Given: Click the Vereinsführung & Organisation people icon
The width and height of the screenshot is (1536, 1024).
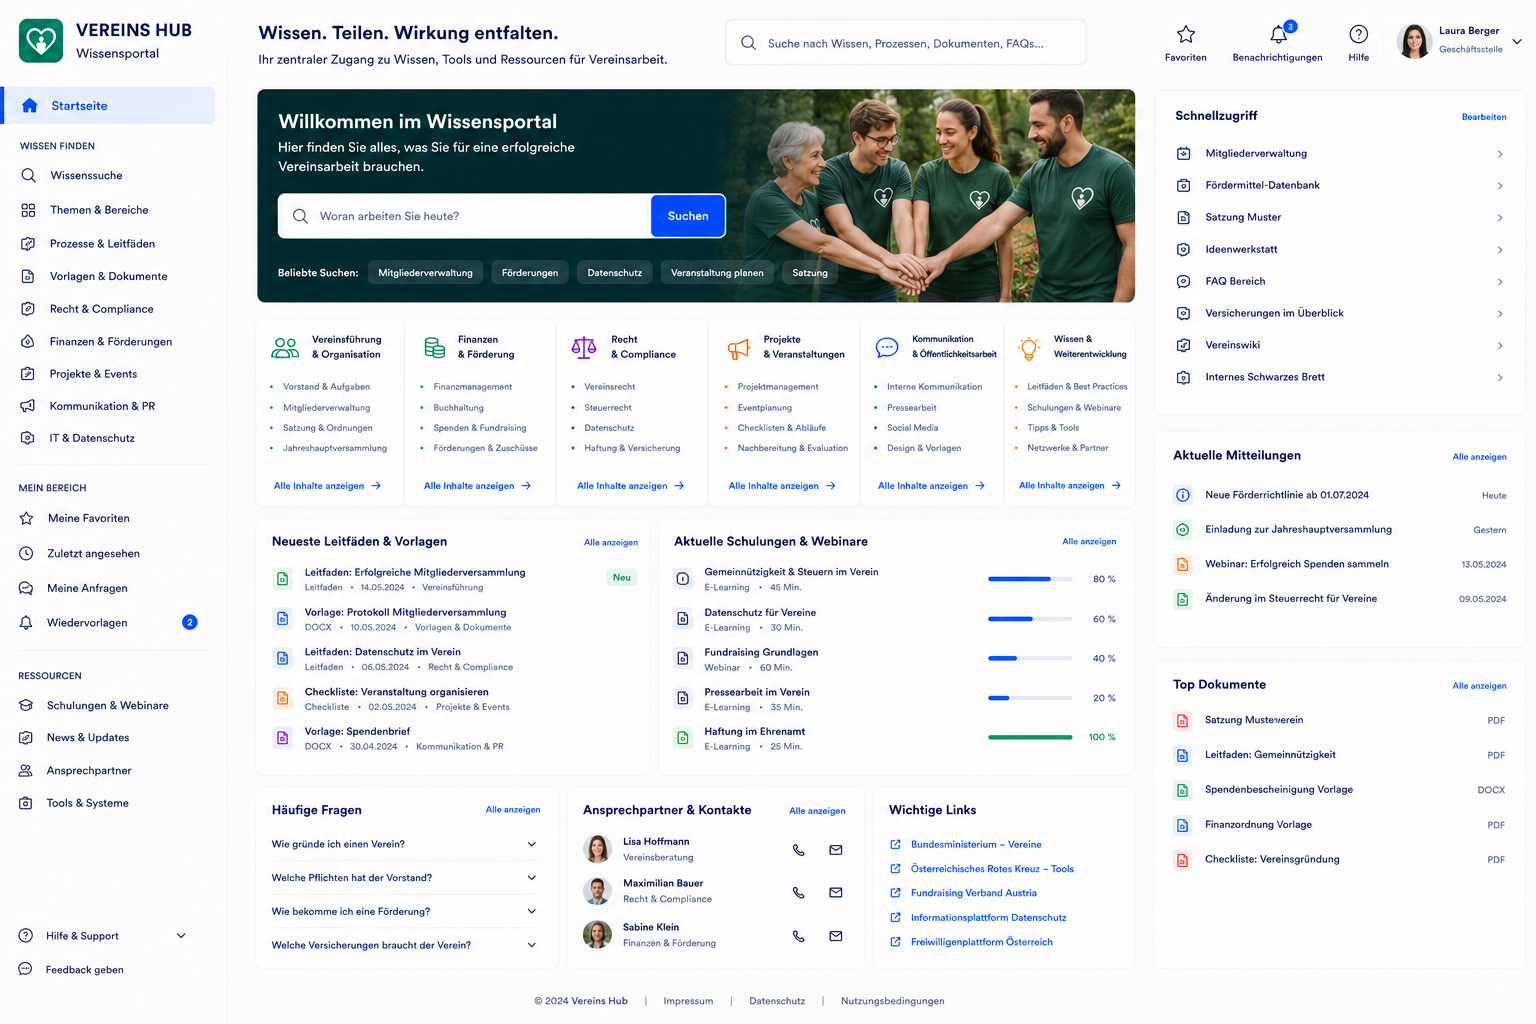Looking at the screenshot, I should coord(285,348).
